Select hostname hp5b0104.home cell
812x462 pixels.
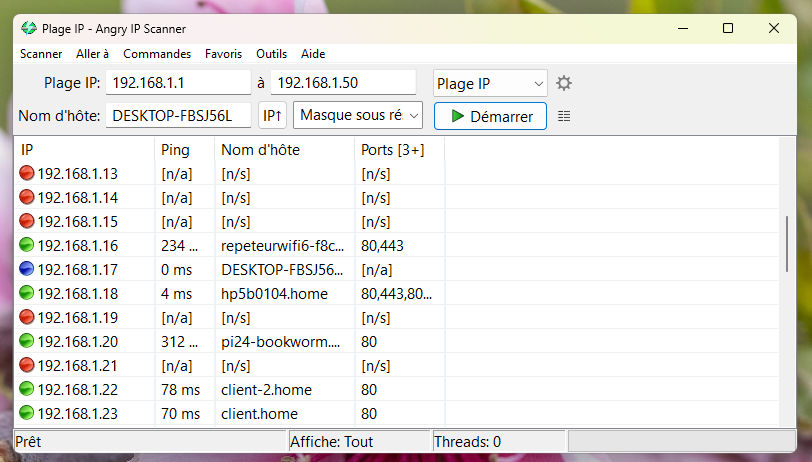[x=274, y=294]
